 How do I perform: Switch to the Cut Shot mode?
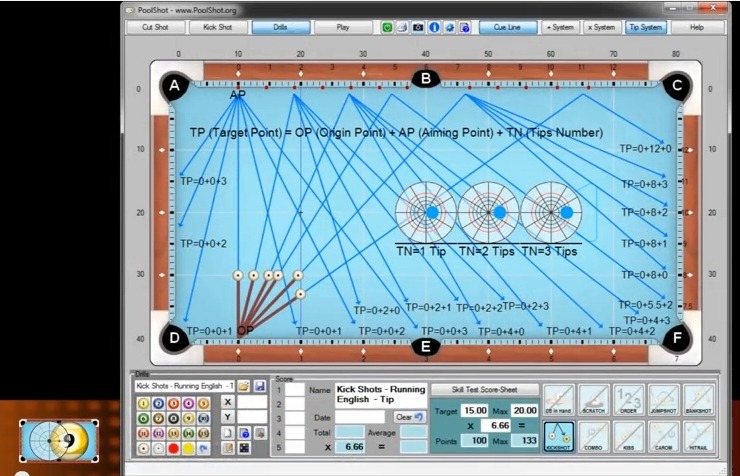pyautogui.click(x=155, y=27)
